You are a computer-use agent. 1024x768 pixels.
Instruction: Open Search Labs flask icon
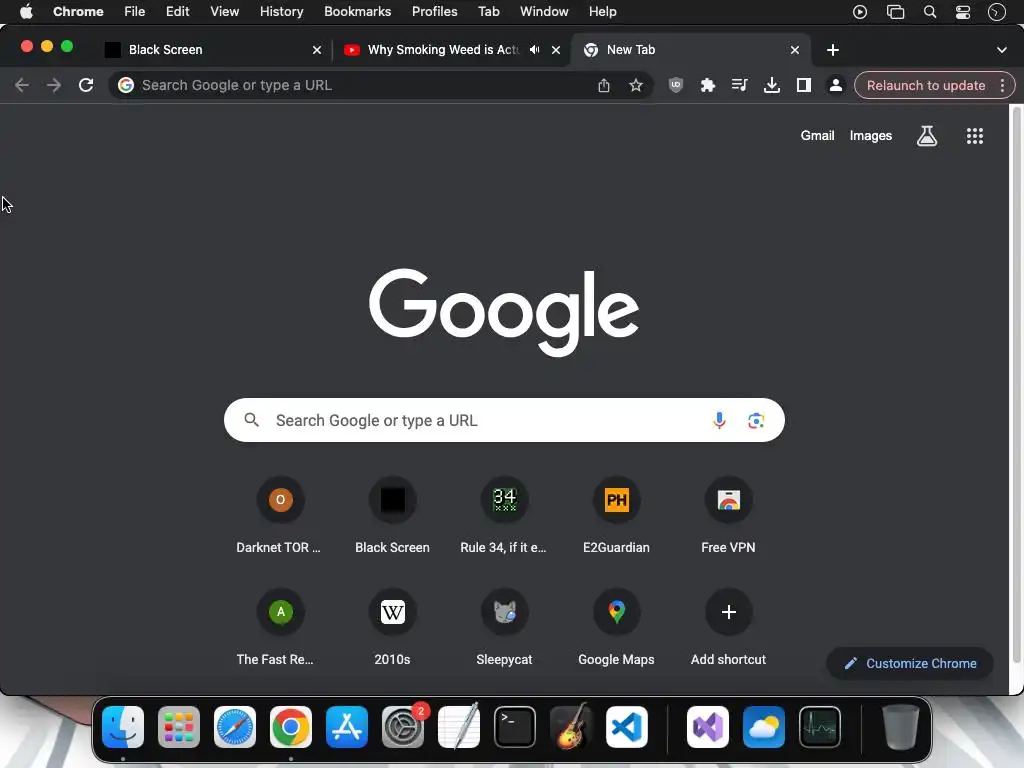pos(927,136)
